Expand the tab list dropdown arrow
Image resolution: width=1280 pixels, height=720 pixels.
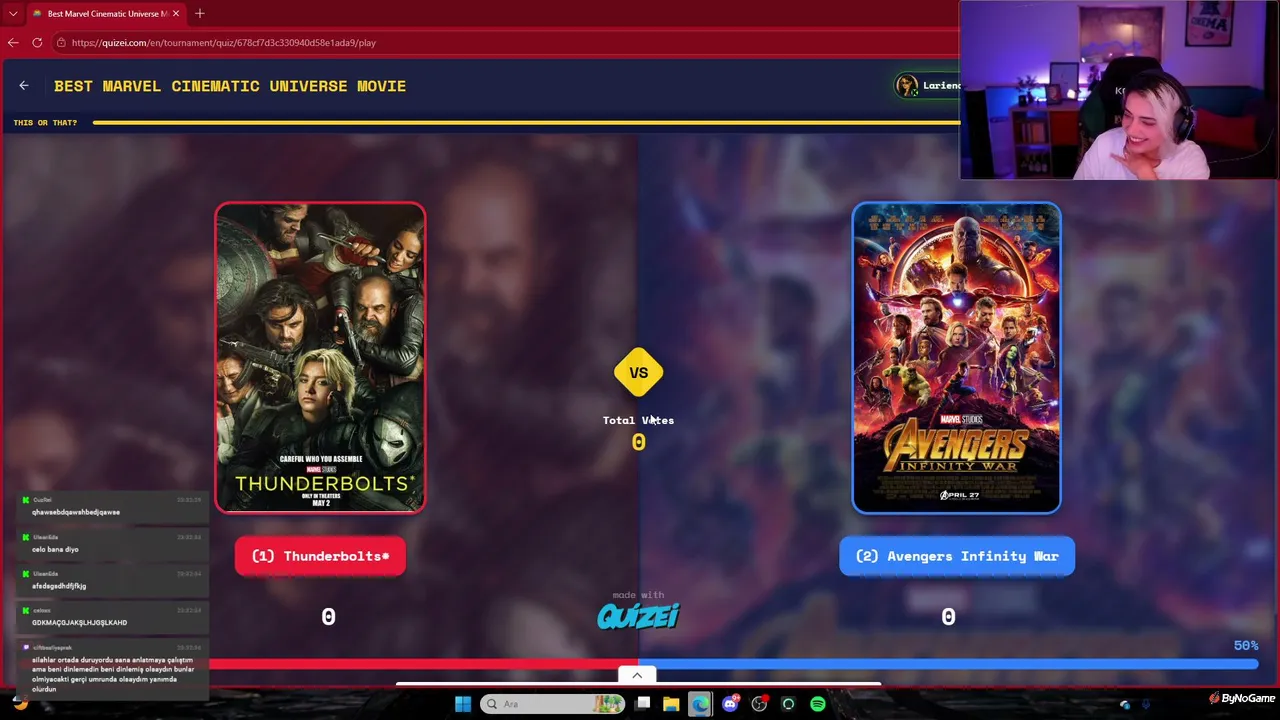pyautogui.click(x=13, y=13)
